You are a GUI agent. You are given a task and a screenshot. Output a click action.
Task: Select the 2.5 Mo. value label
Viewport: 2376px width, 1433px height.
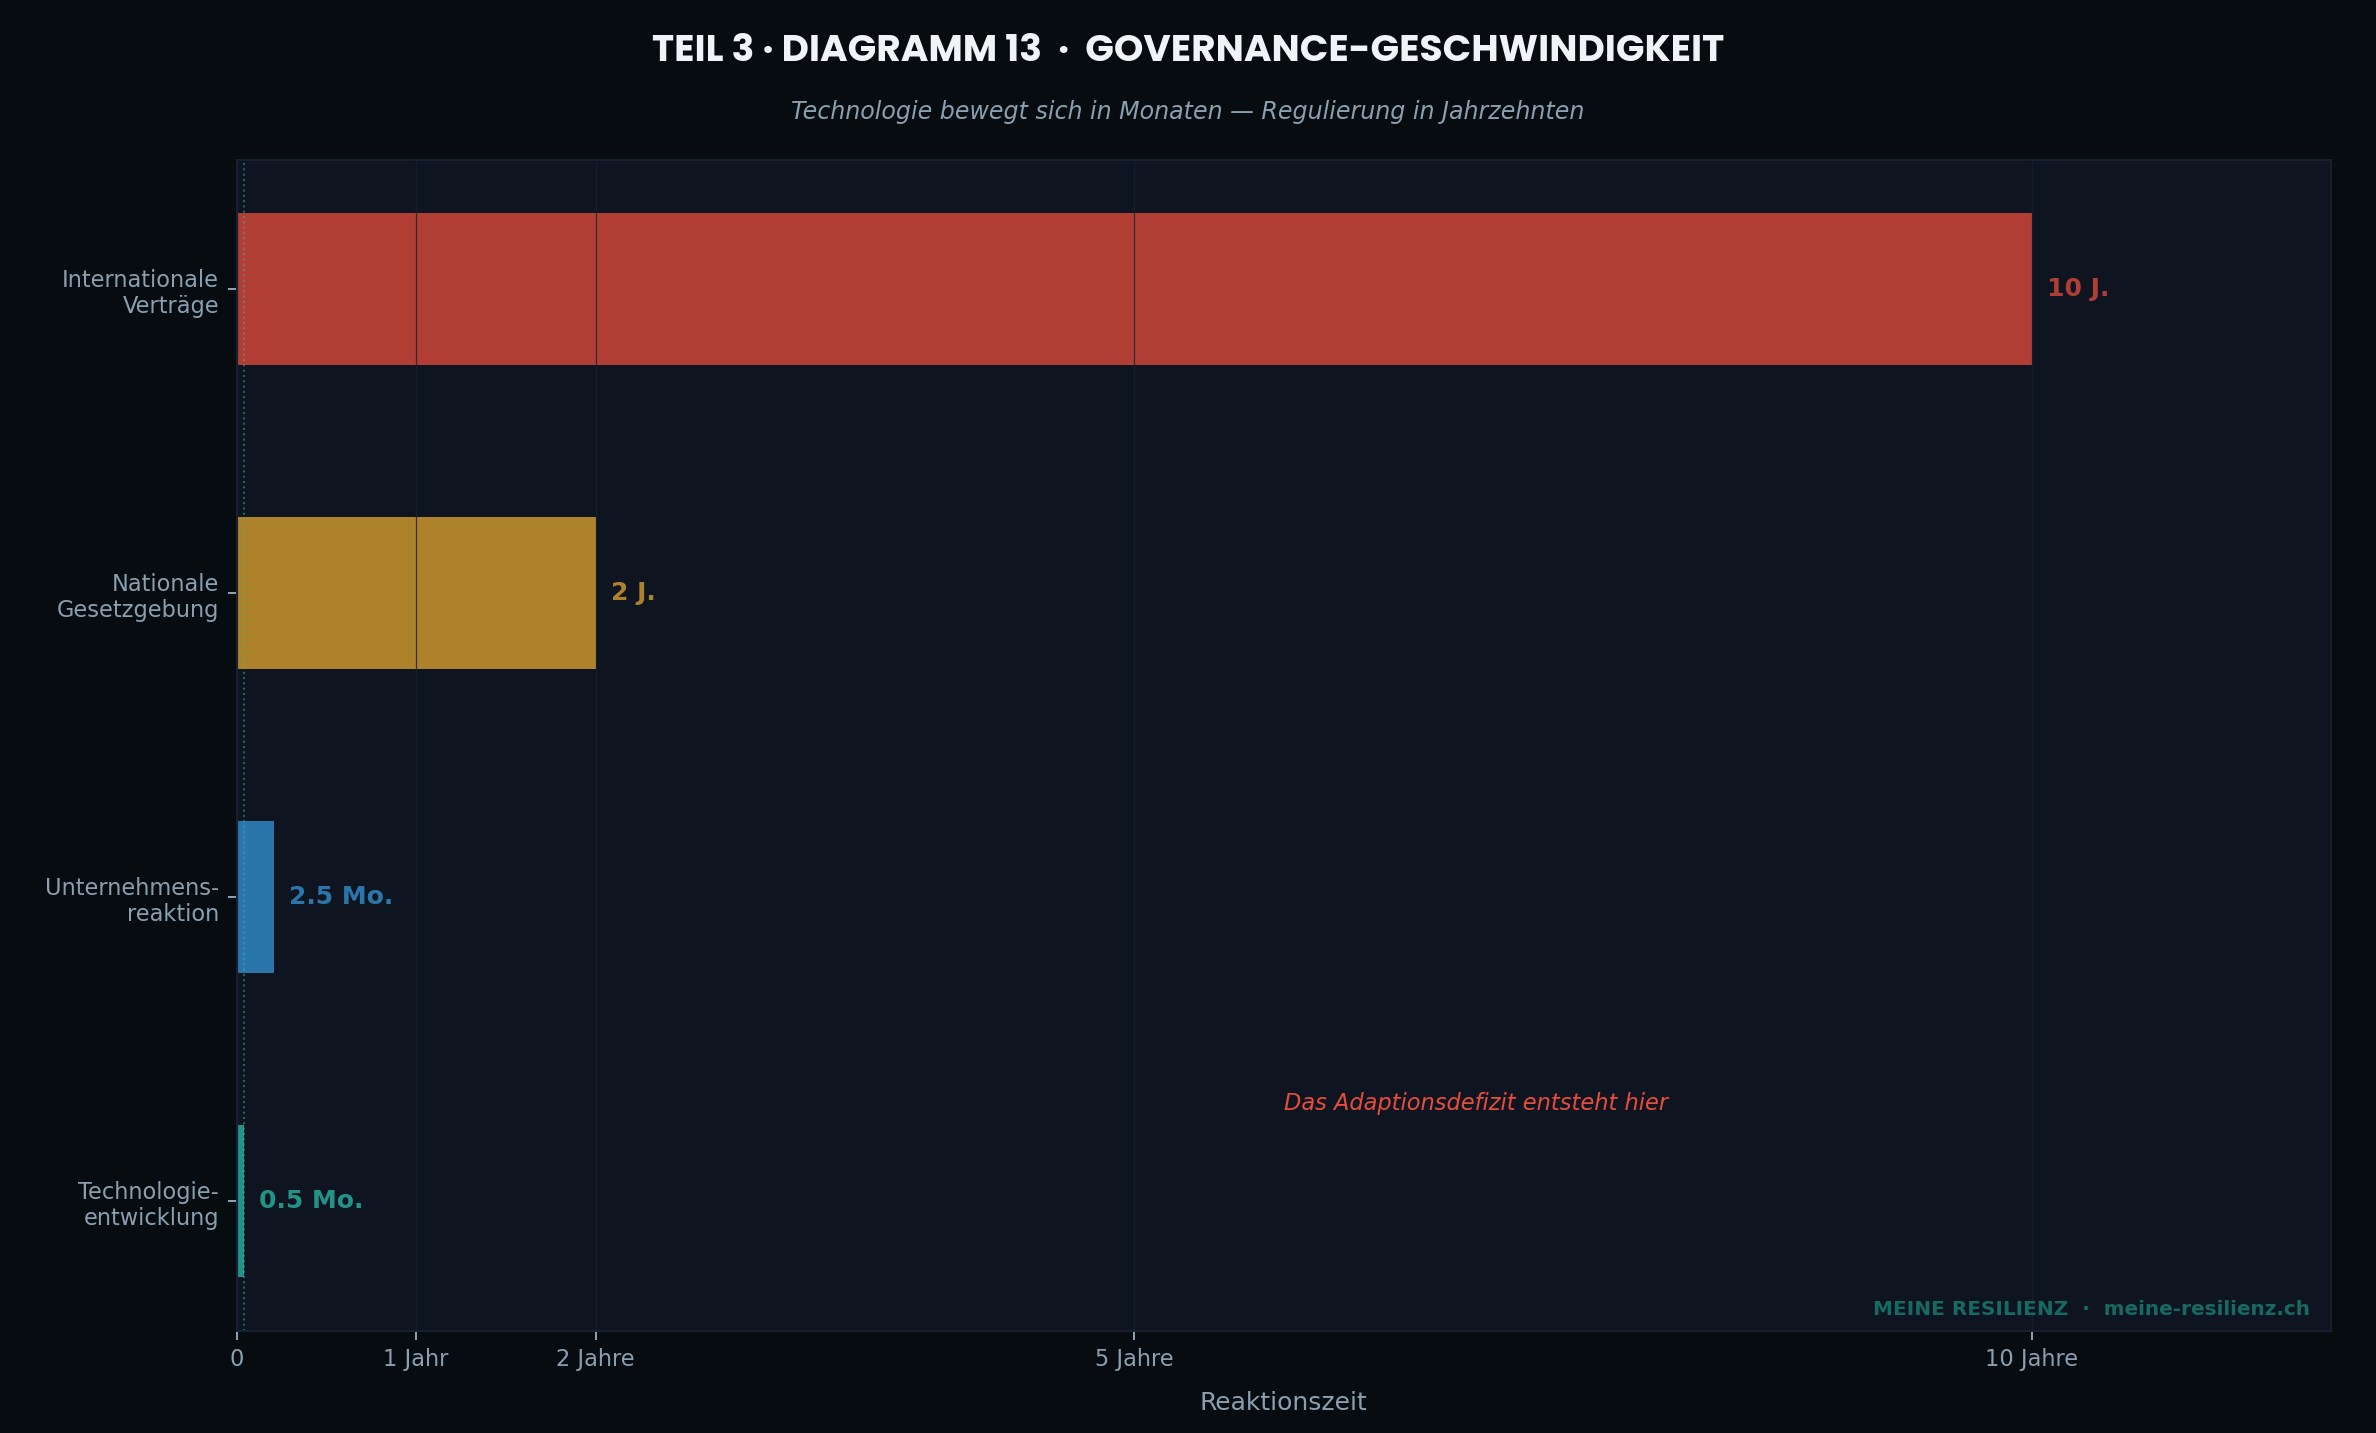[x=340, y=896]
